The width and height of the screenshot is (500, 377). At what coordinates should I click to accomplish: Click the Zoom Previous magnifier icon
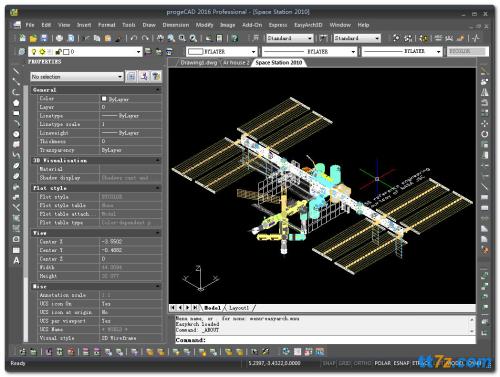(193, 38)
